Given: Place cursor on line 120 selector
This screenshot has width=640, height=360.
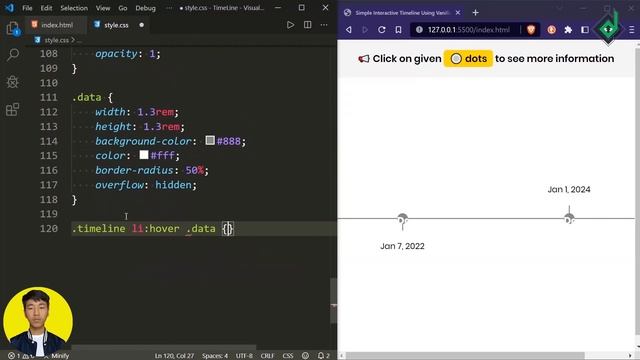Looking at the screenshot, I should click(x=143, y=229).
